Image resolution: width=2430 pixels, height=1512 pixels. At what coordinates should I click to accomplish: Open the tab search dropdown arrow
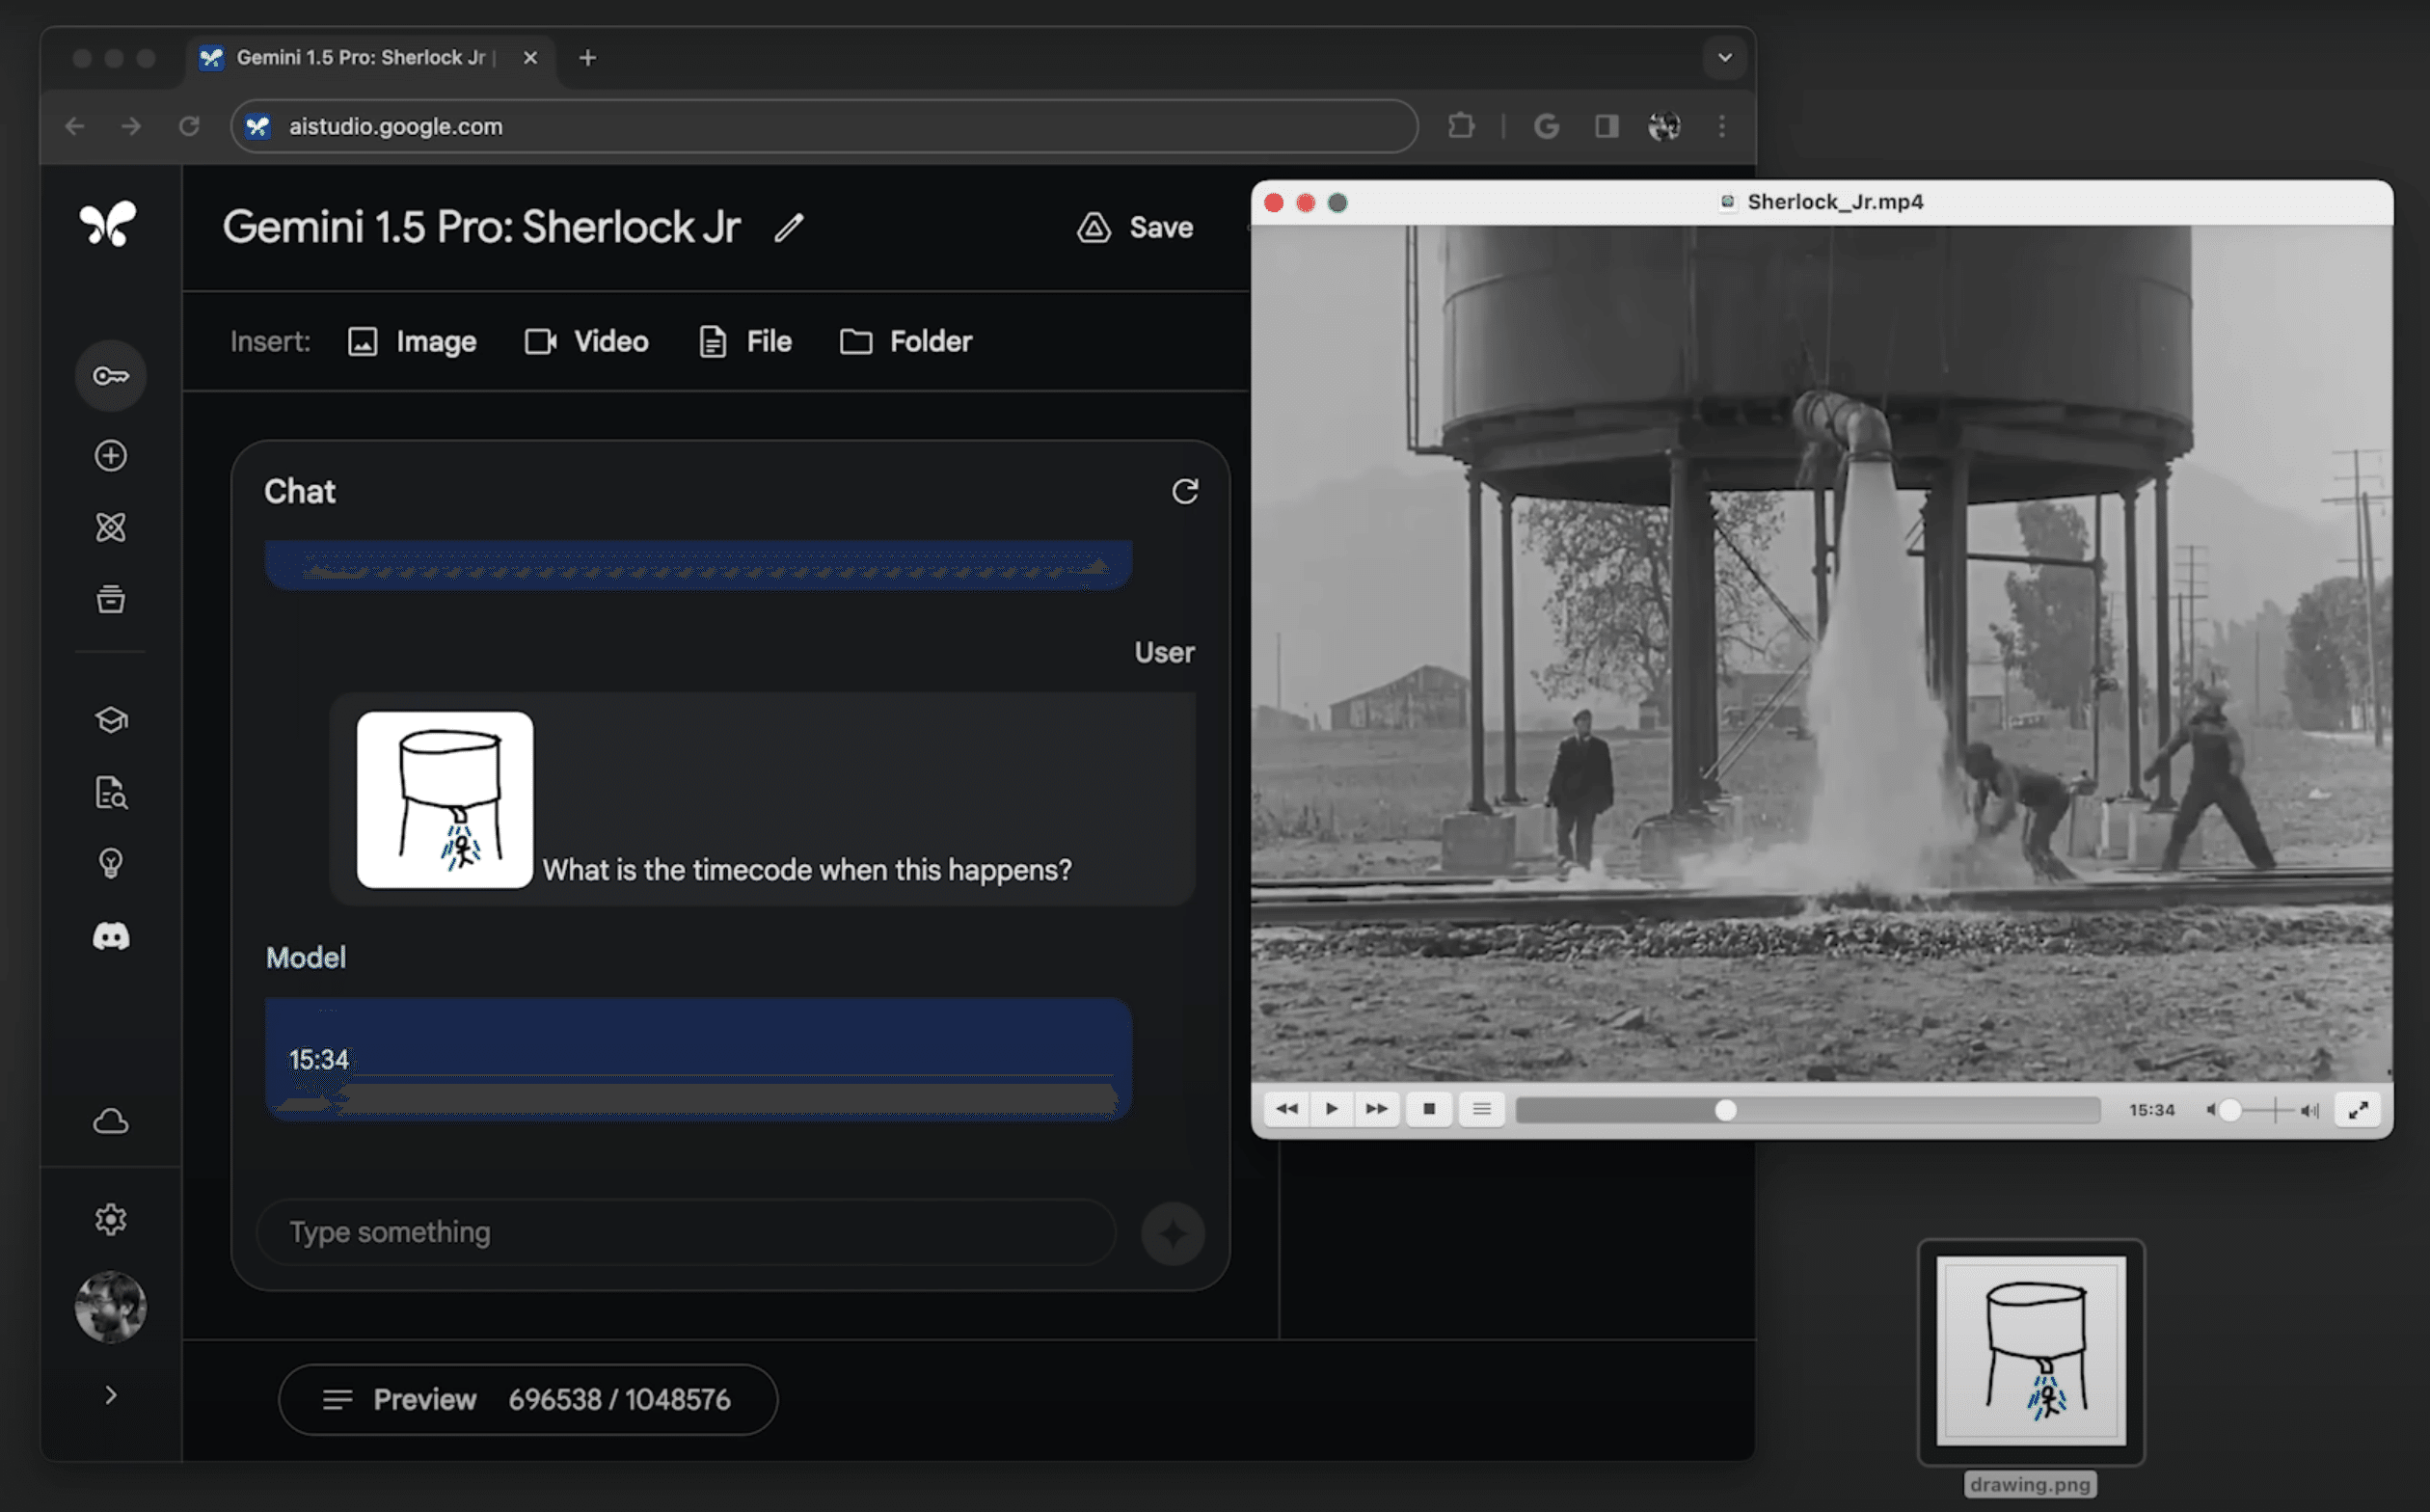1724,58
